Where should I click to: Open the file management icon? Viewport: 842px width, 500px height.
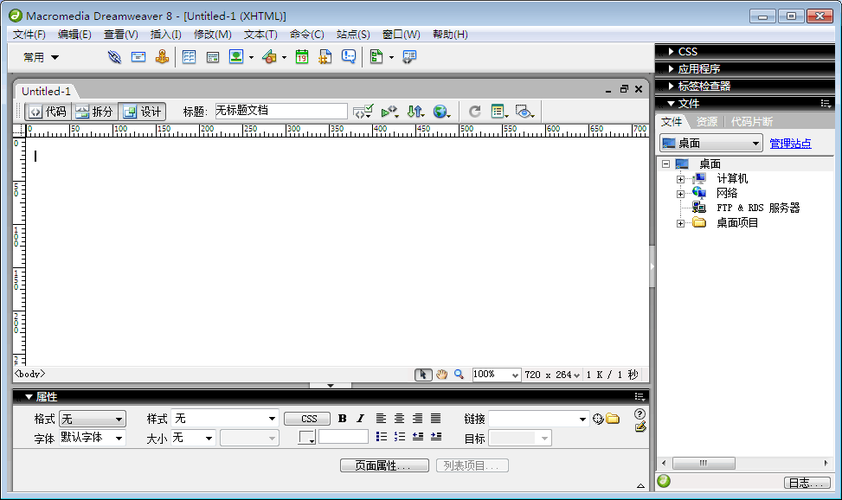tap(415, 112)
